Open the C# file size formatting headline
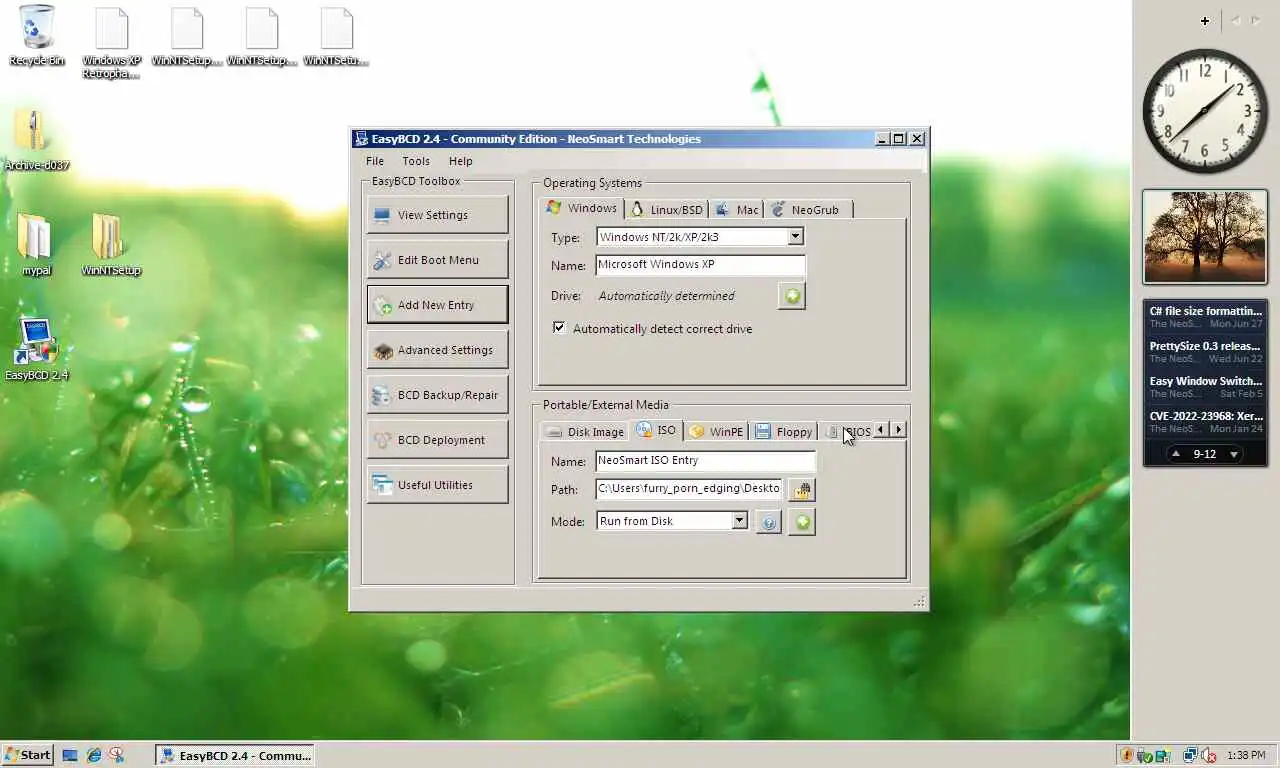The image size is (1280, 768). tap(1205, 317)
